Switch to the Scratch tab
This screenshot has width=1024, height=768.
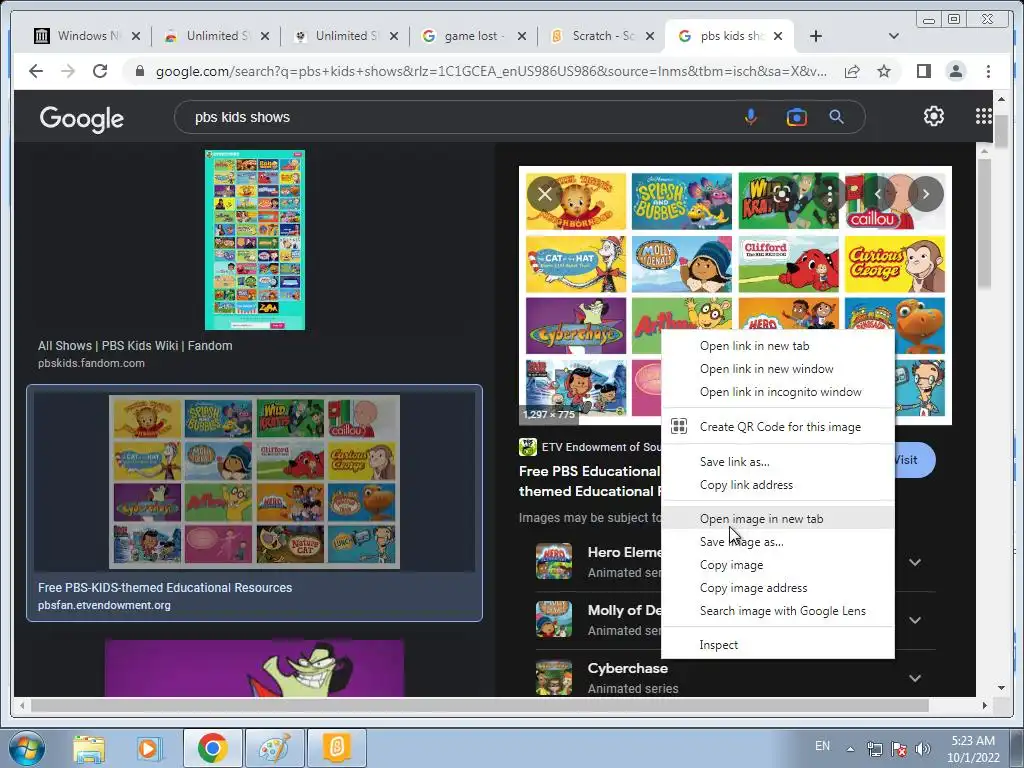[600, 37]
